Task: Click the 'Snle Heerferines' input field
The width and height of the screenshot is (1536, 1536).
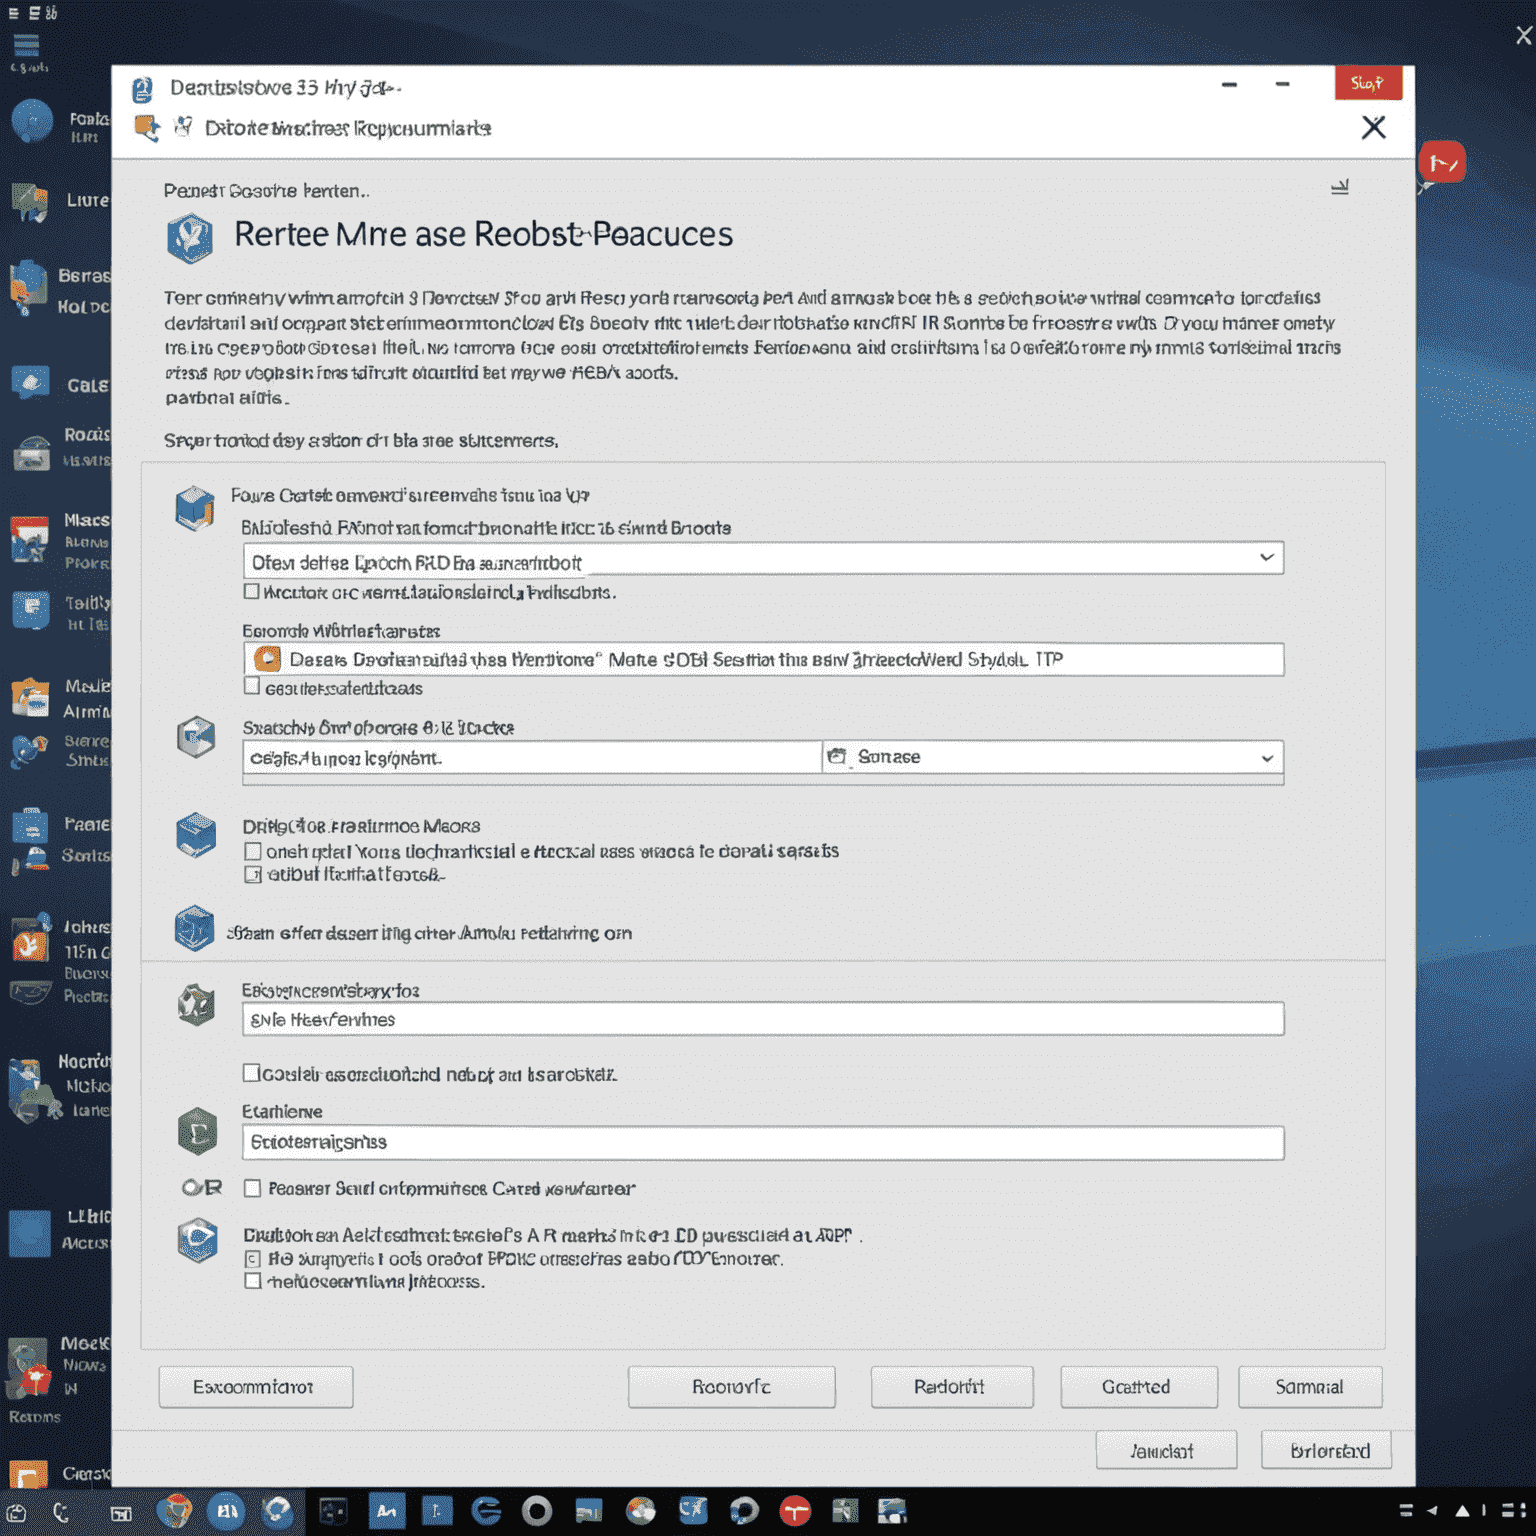Action: click(x=763, y=1019)
